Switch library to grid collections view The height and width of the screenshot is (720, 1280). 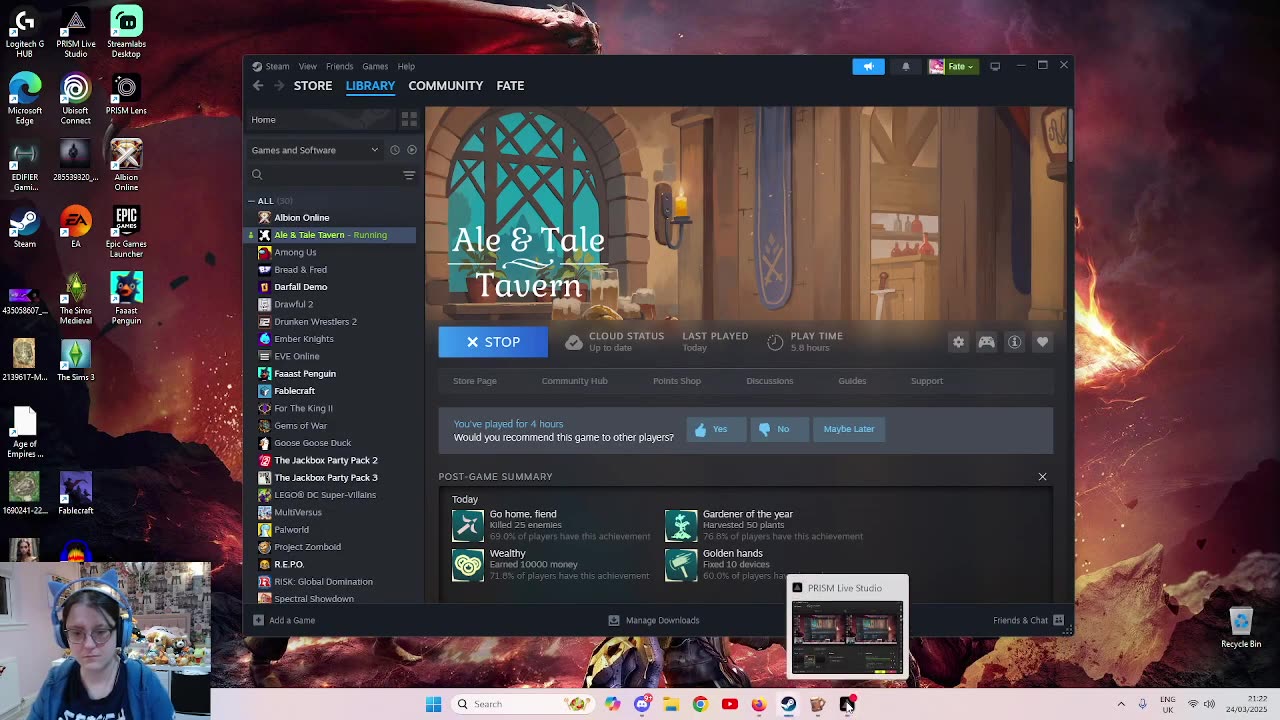[409, 119]
